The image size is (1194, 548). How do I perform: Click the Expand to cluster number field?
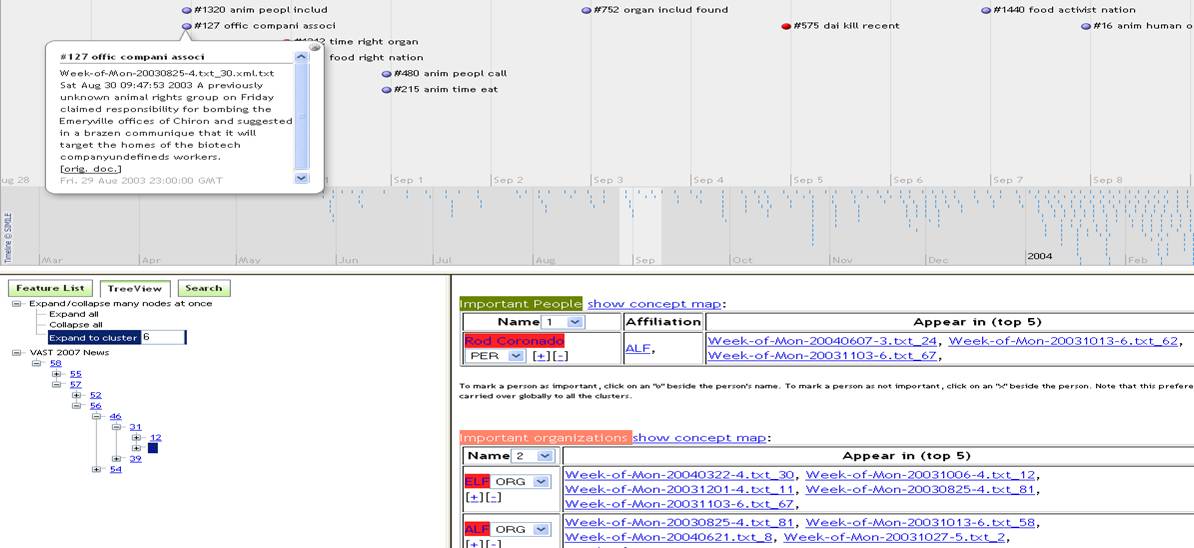point(163,338)
